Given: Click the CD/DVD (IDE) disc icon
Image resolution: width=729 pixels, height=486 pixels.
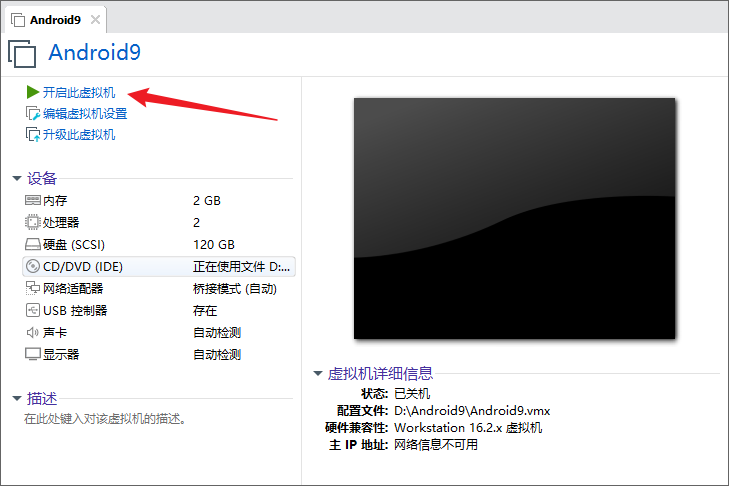Looking at the screenshot, I should pyautogui.click(x=33, y=266).
